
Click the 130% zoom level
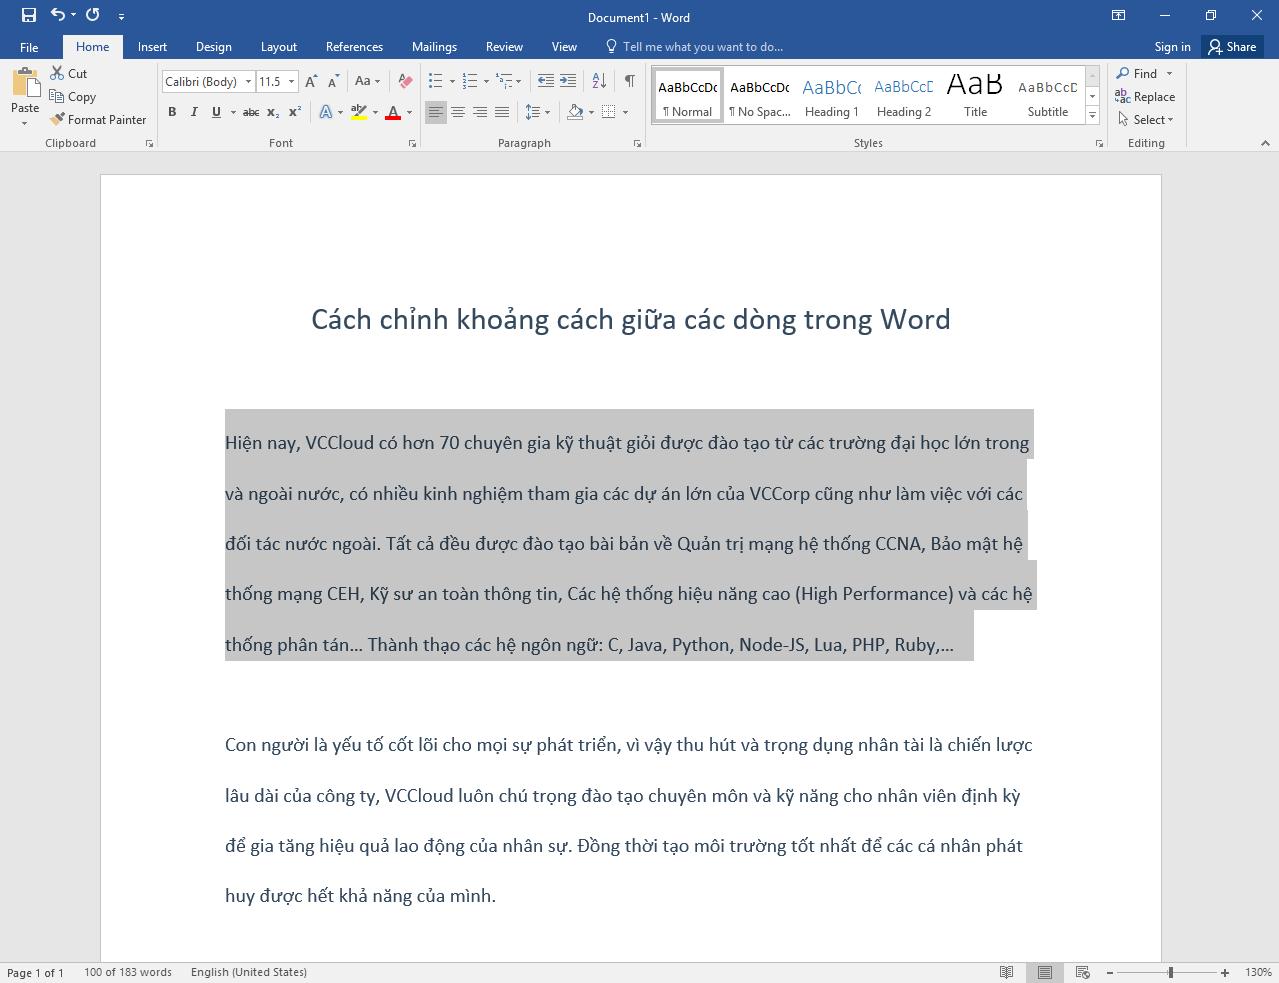click(1258, 972)
